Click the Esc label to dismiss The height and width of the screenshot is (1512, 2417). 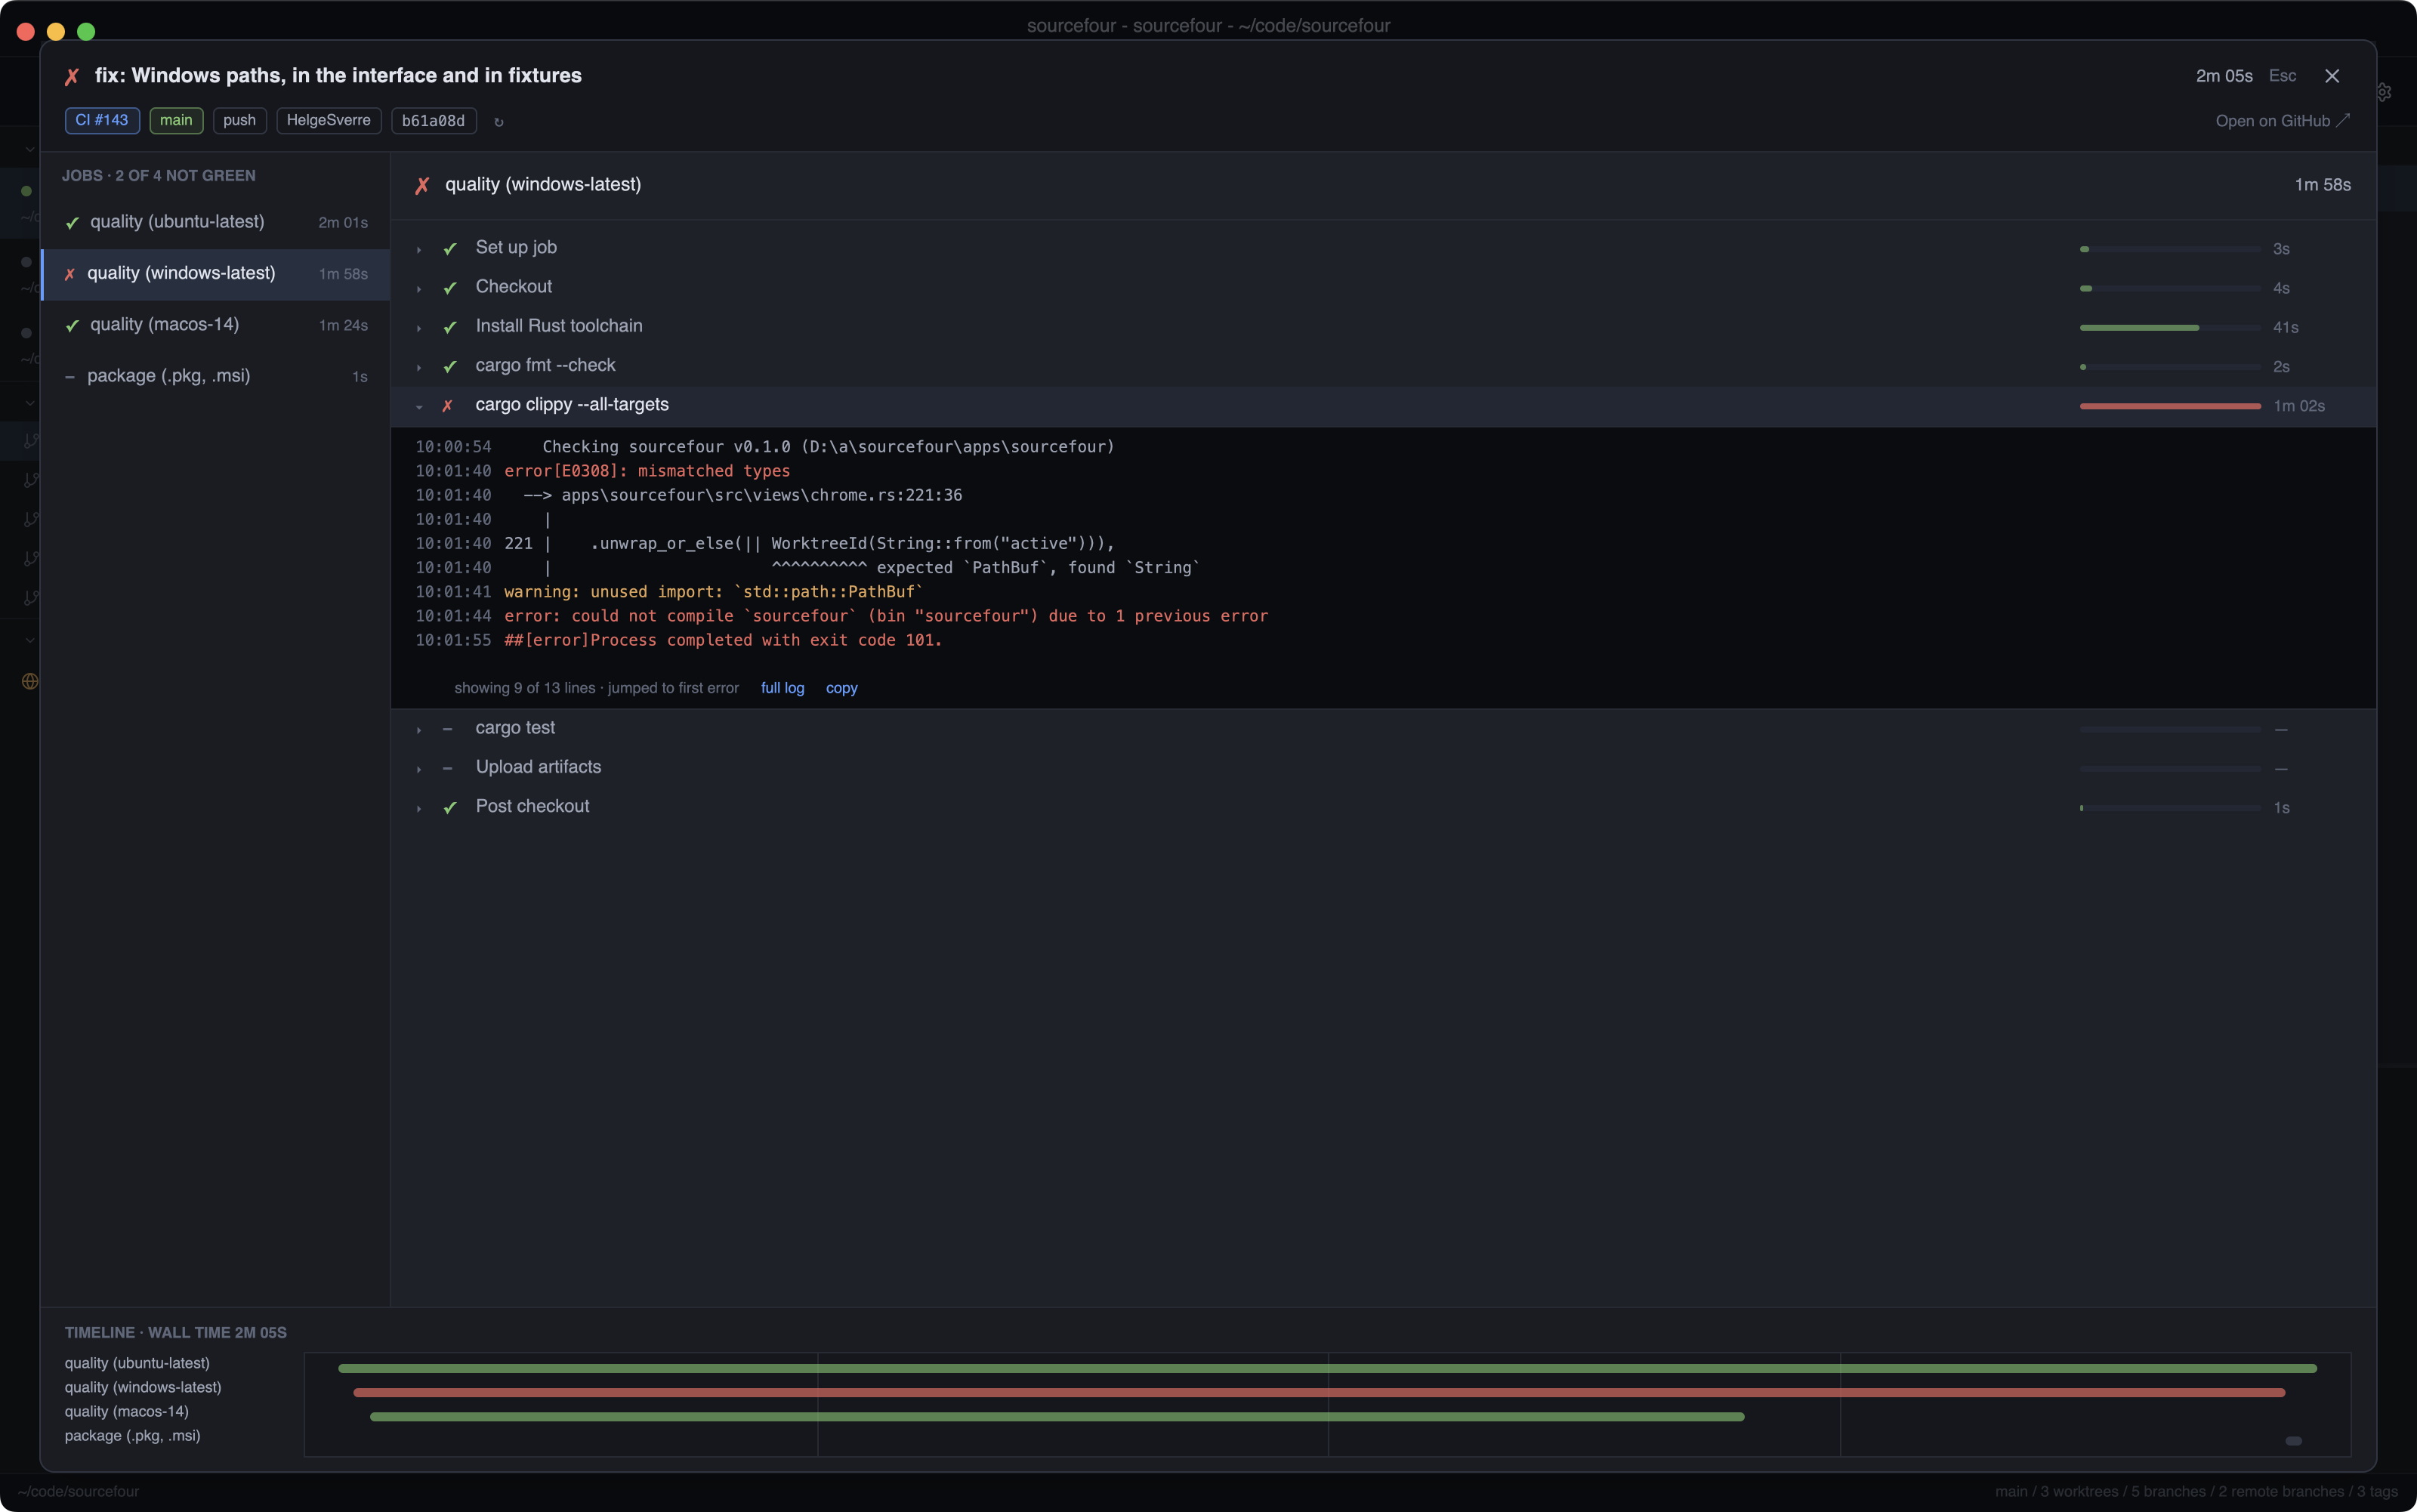pyautogui.click(x=2282, y=76)
